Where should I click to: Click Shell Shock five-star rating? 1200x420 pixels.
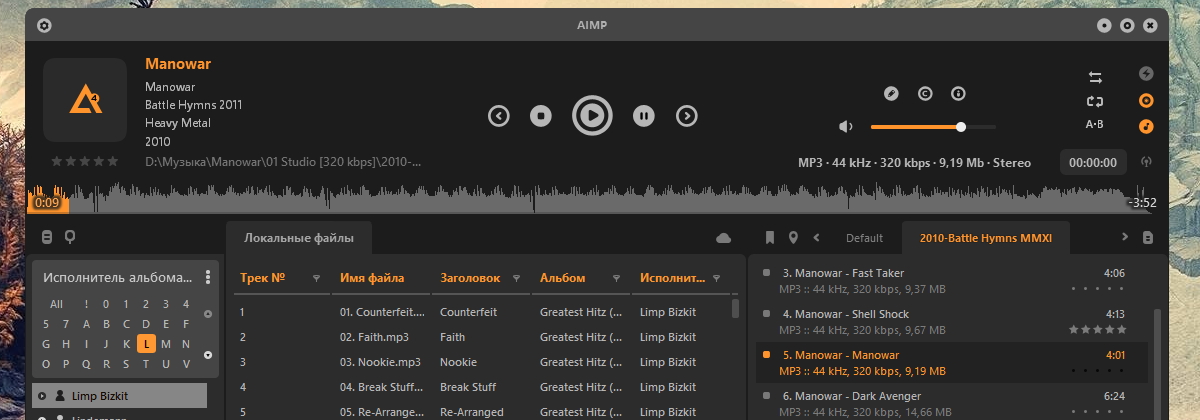pos(1097,329)
